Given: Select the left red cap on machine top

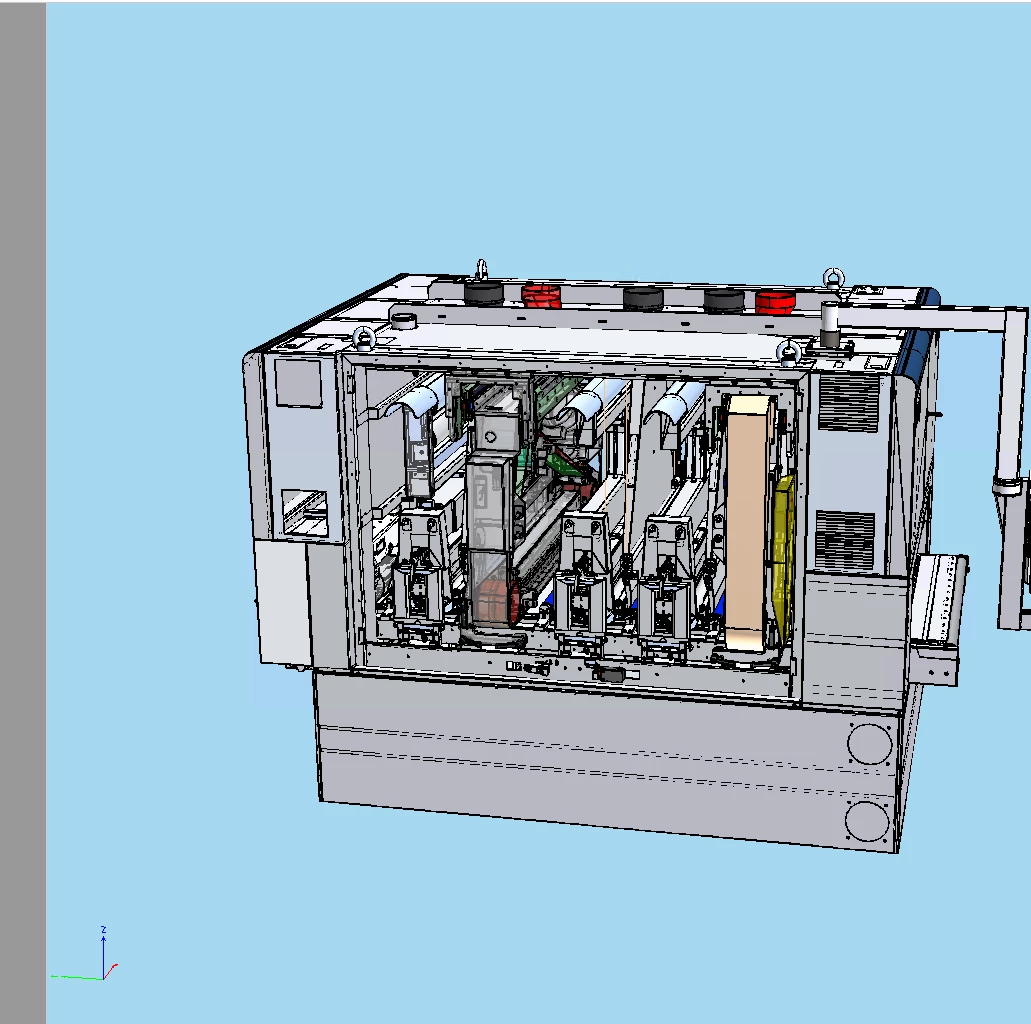Looking at the screenshot, I should coord(542,296).
